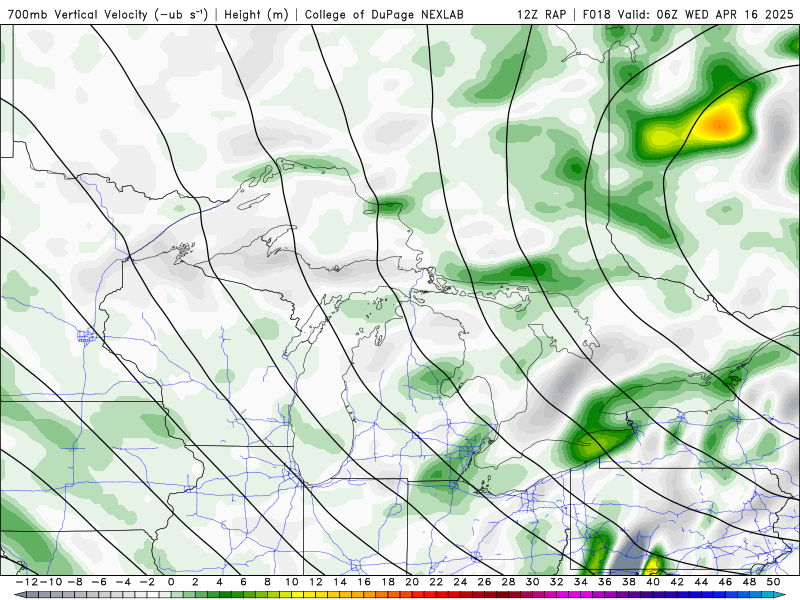Click the "40" color scale label
Image resolution: width=800 pixels, height=600 pixels.
tap(653, 582)
